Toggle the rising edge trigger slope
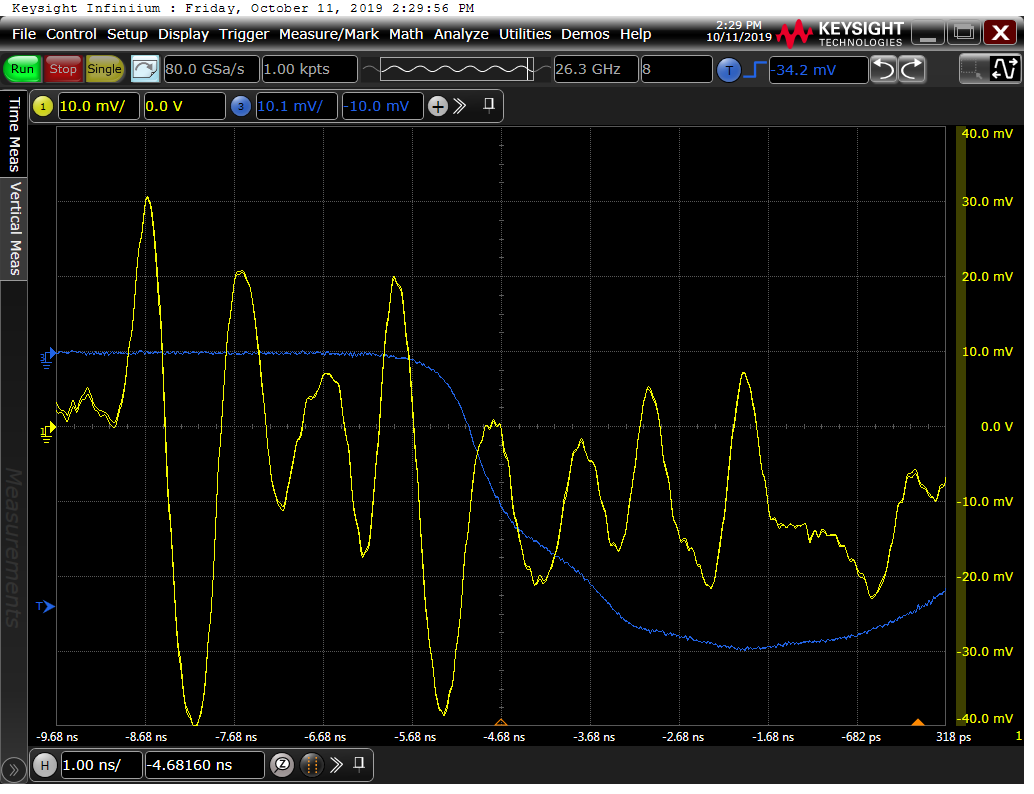Screen dimensions: 1034x794 755,69
